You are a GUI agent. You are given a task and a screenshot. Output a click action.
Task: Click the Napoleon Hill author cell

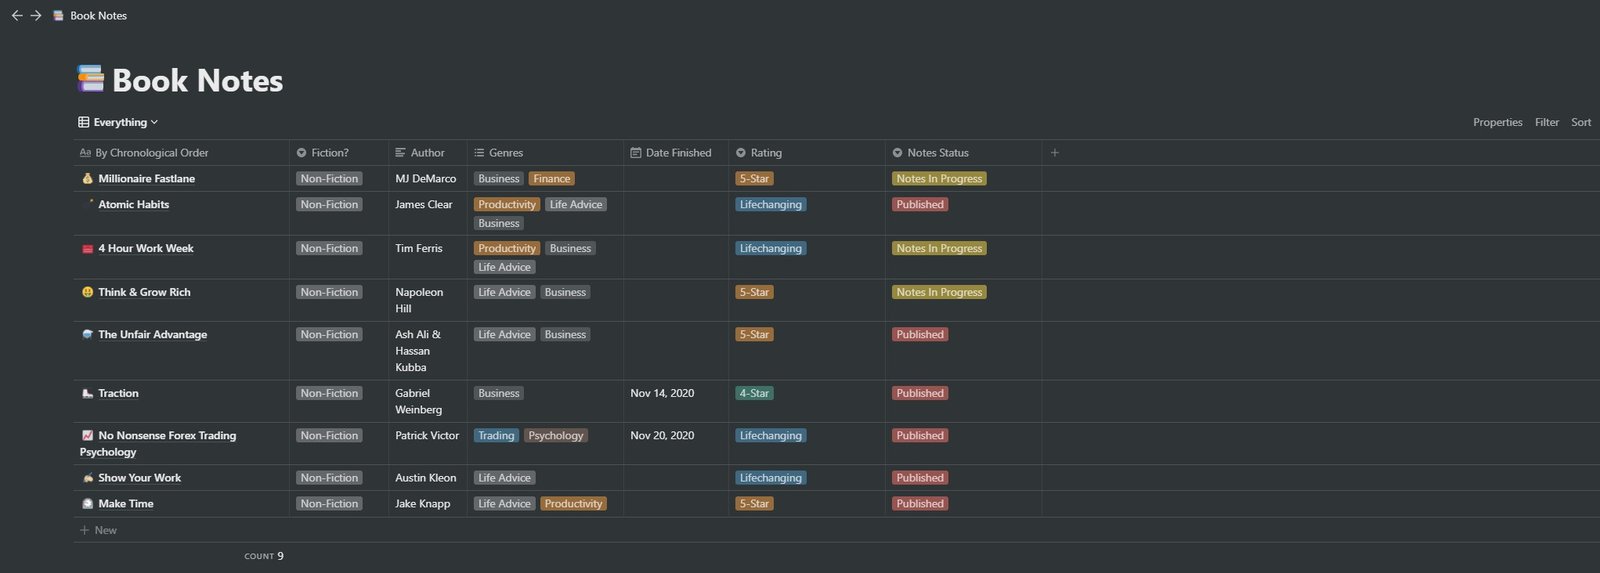click(x=427, y=300)
